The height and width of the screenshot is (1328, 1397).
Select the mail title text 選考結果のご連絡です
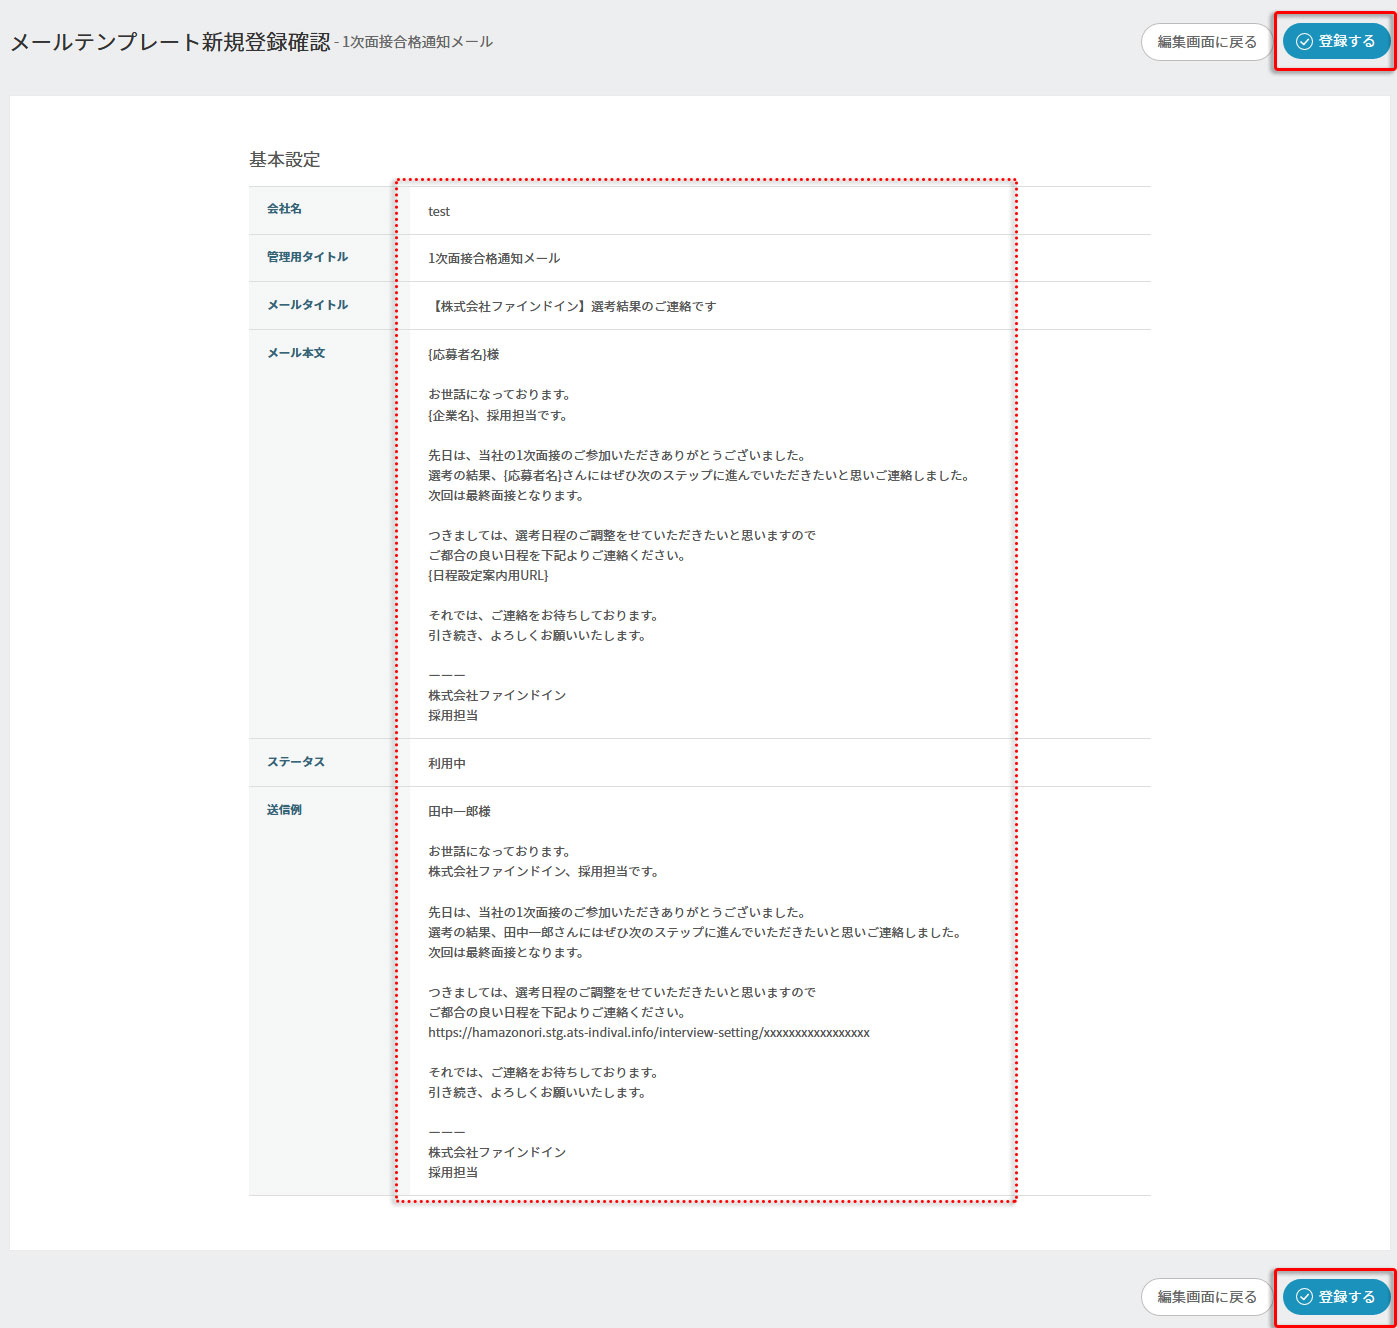point(574,307)
